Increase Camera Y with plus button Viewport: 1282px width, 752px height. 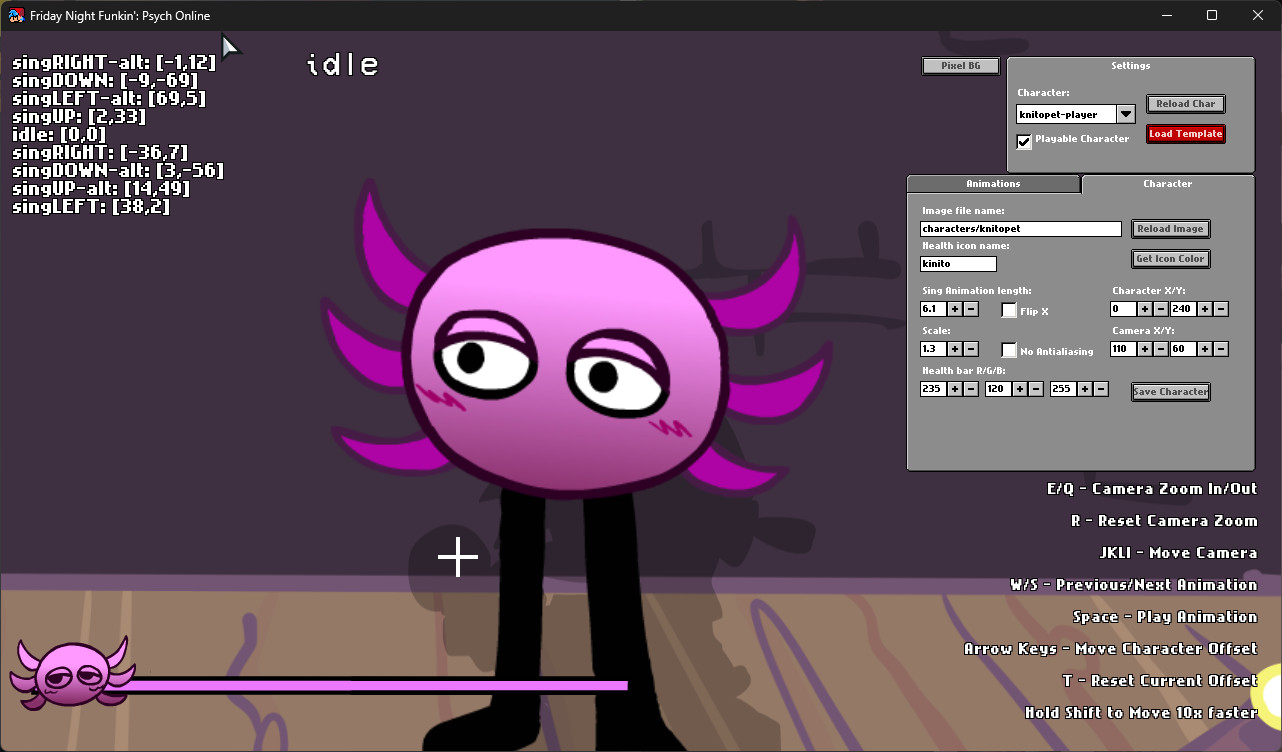pos(1205,349)
